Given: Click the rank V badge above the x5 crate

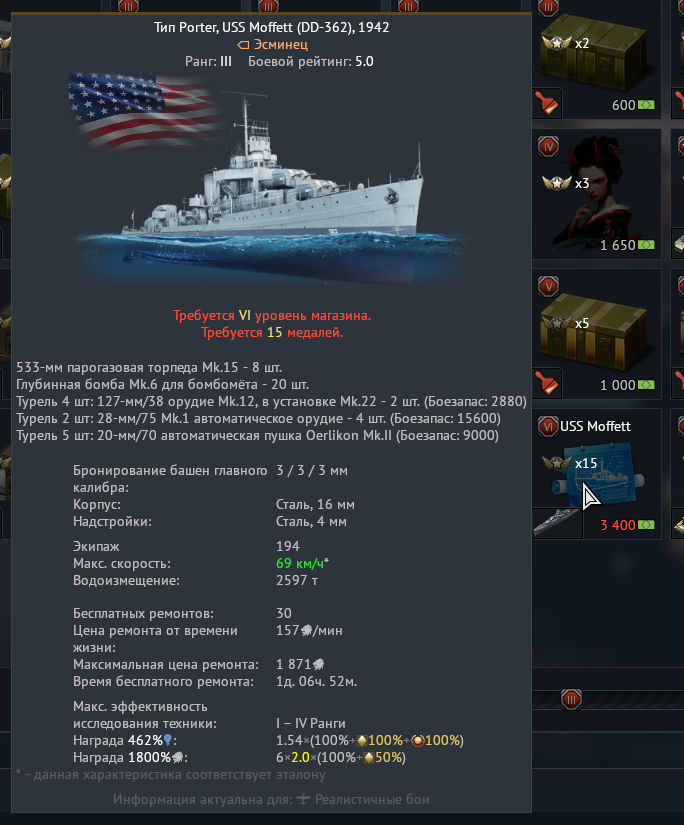Looking at the screenshot, I should (x=548, y=286).
